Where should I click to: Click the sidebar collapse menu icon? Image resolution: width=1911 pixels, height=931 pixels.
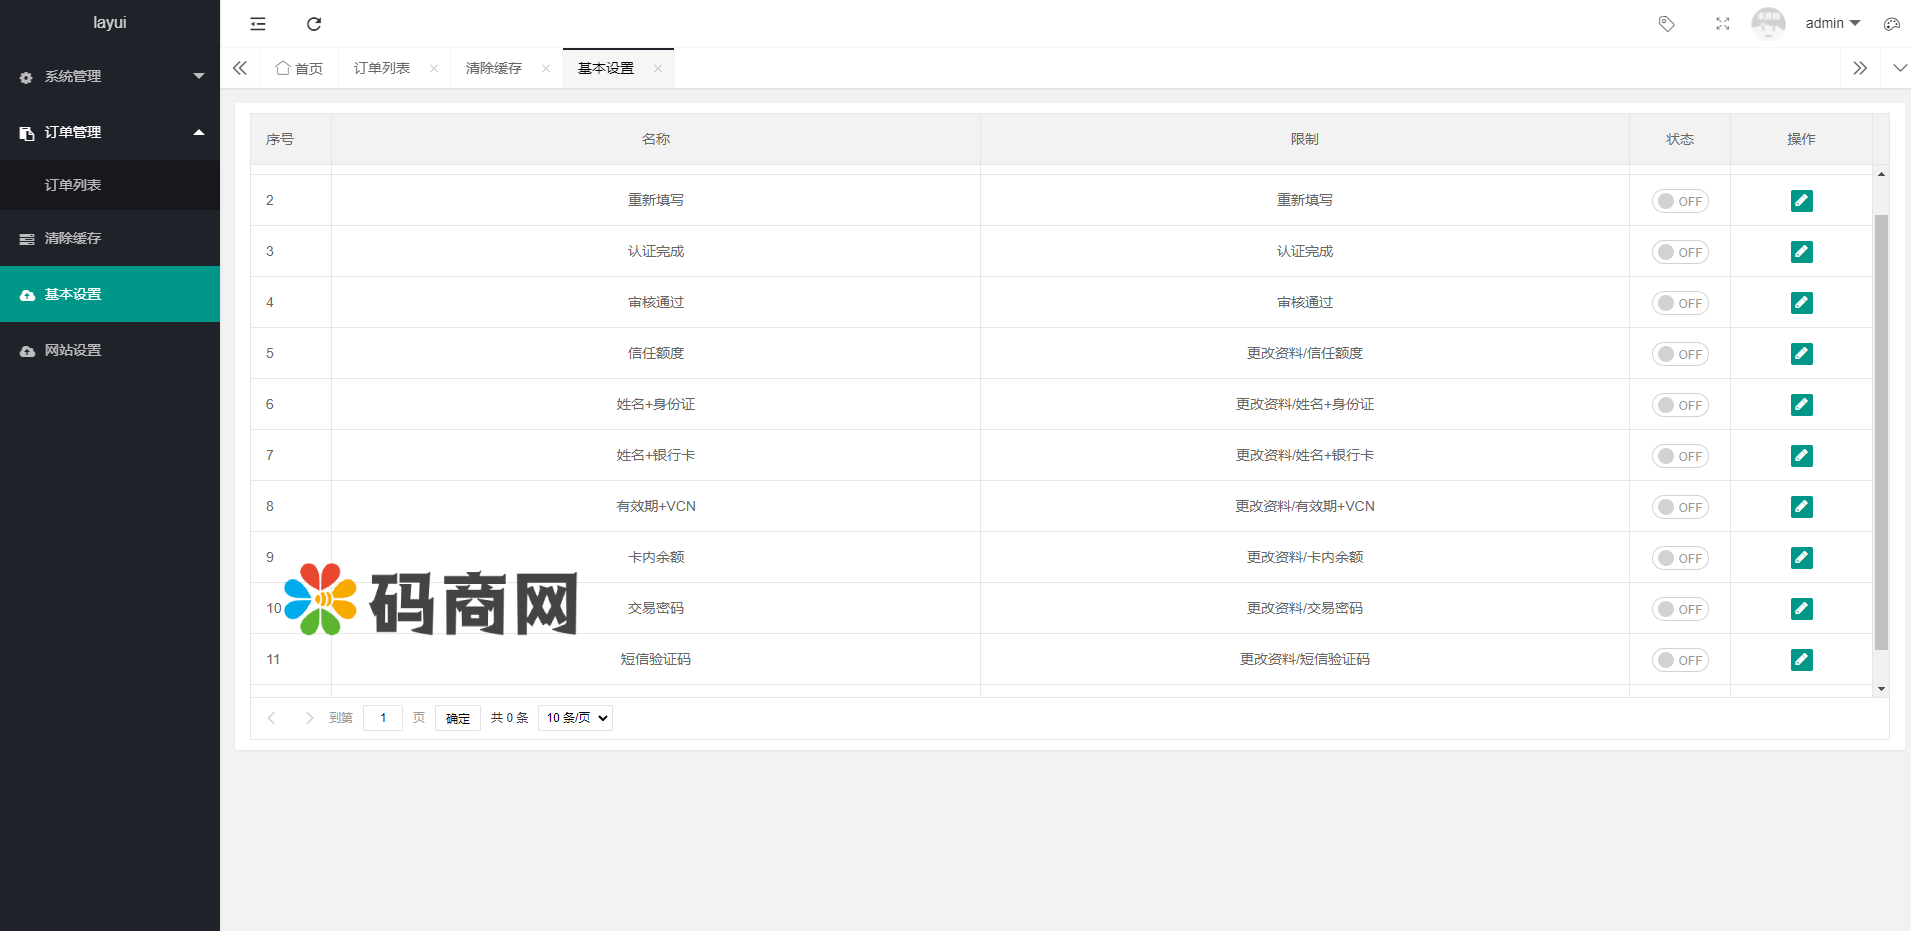coord(258,24)
